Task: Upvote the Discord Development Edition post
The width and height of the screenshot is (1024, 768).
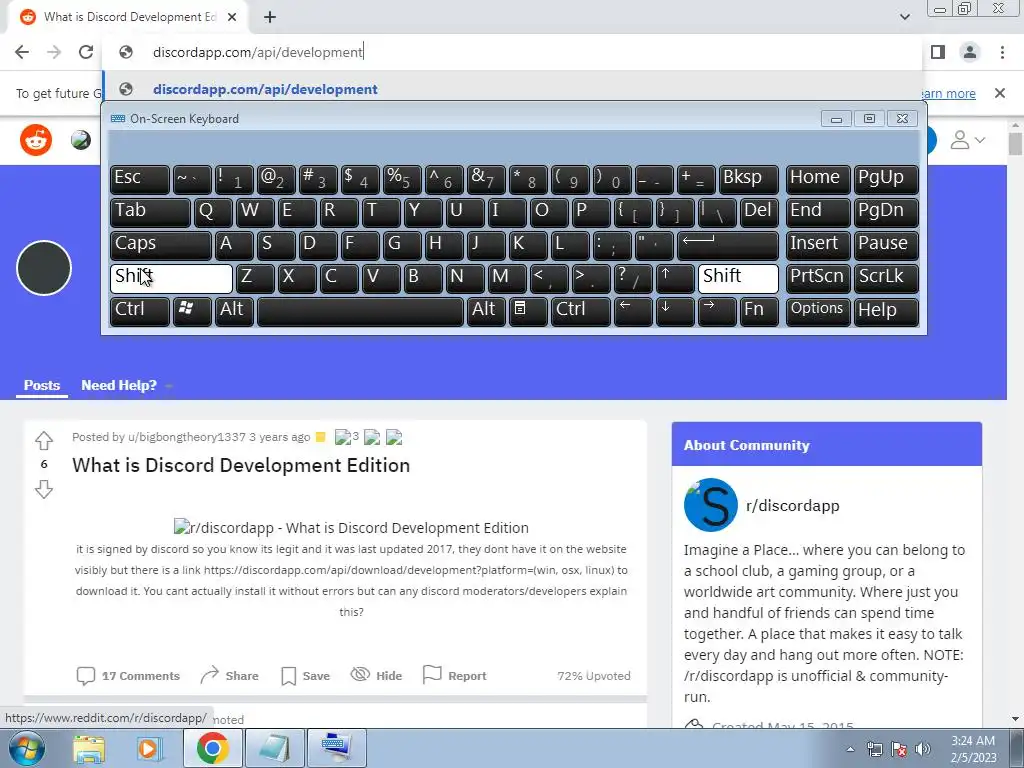Action: pyautogui.click(x=44, y=441)
